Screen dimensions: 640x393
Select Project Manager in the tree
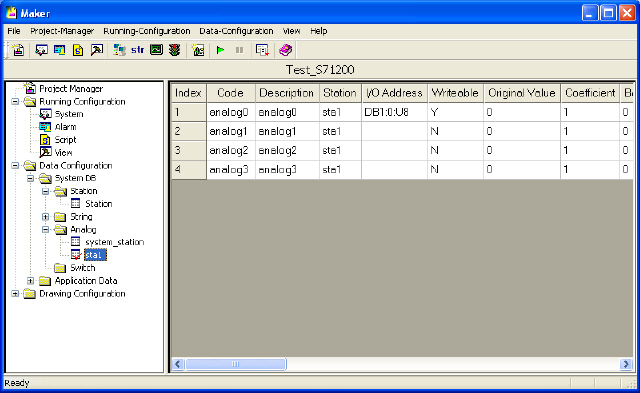(71, 89)
